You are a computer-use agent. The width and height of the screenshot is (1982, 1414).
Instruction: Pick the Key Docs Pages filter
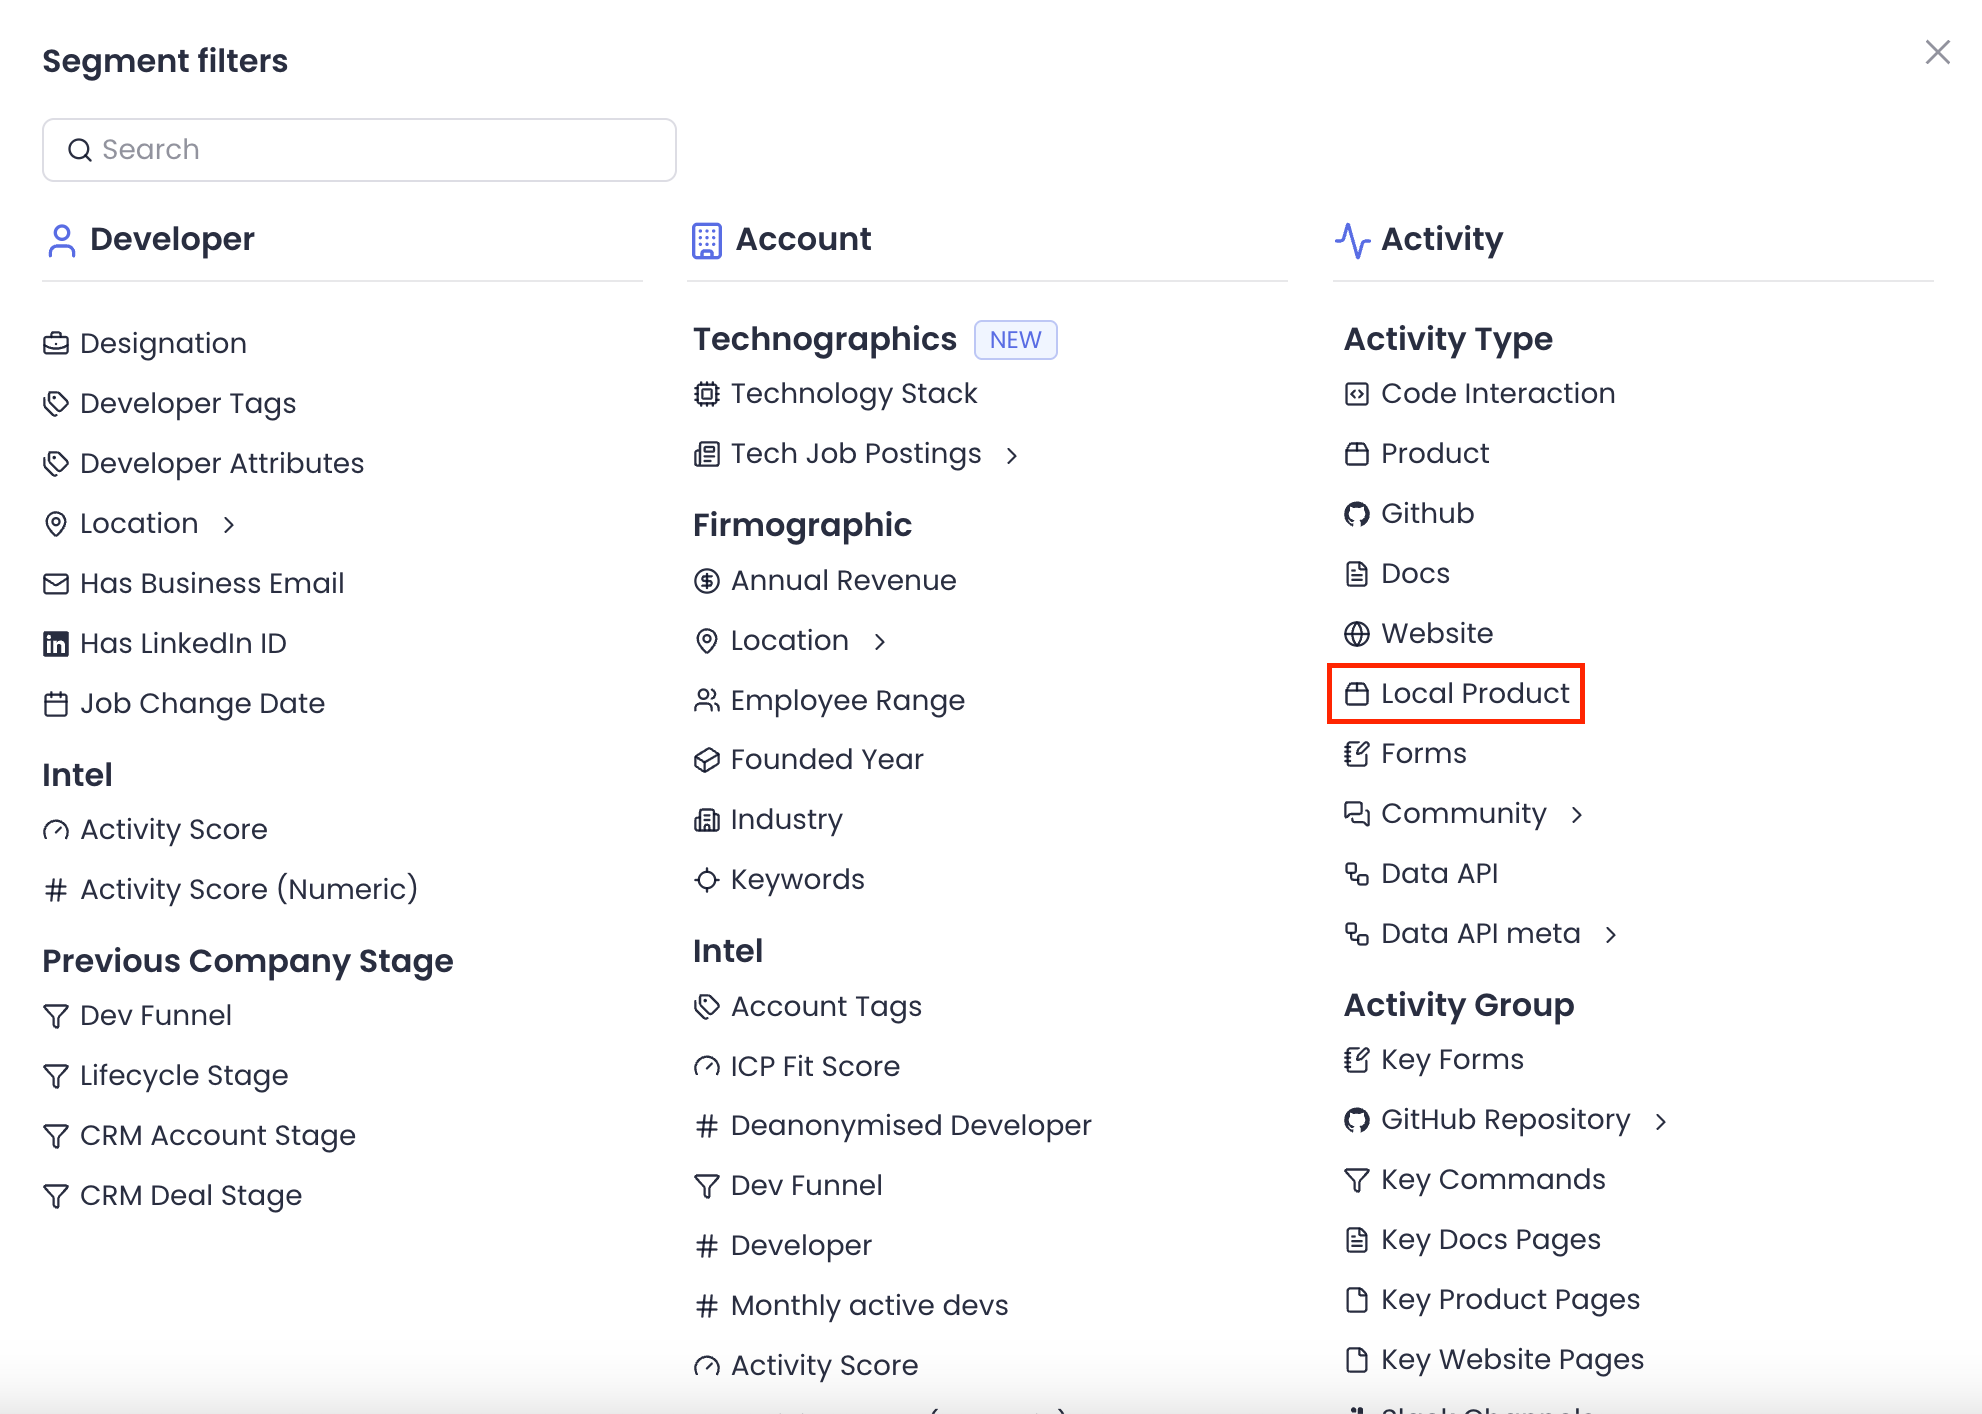pyautogui.click(x=1490, y=1240)
